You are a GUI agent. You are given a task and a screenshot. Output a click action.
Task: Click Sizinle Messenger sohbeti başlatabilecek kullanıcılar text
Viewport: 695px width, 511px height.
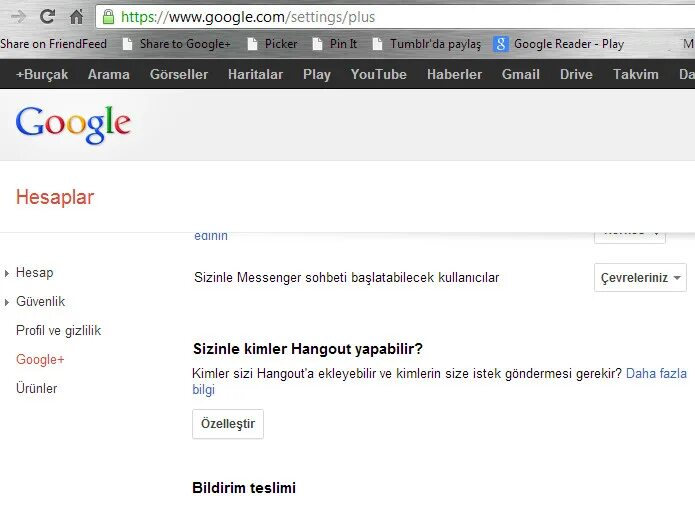[x=347, y=277]
